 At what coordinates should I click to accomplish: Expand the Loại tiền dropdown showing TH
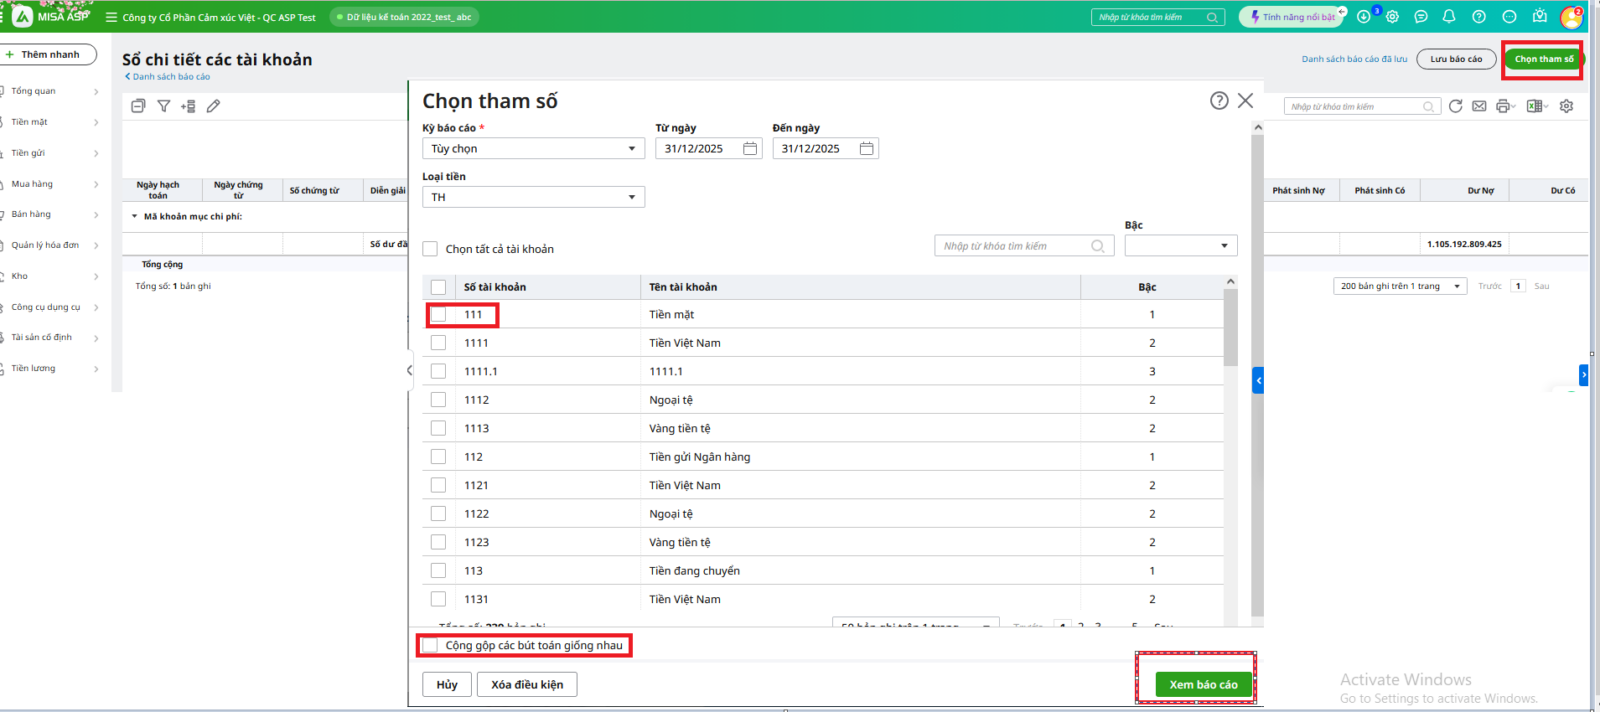[533, 198]
